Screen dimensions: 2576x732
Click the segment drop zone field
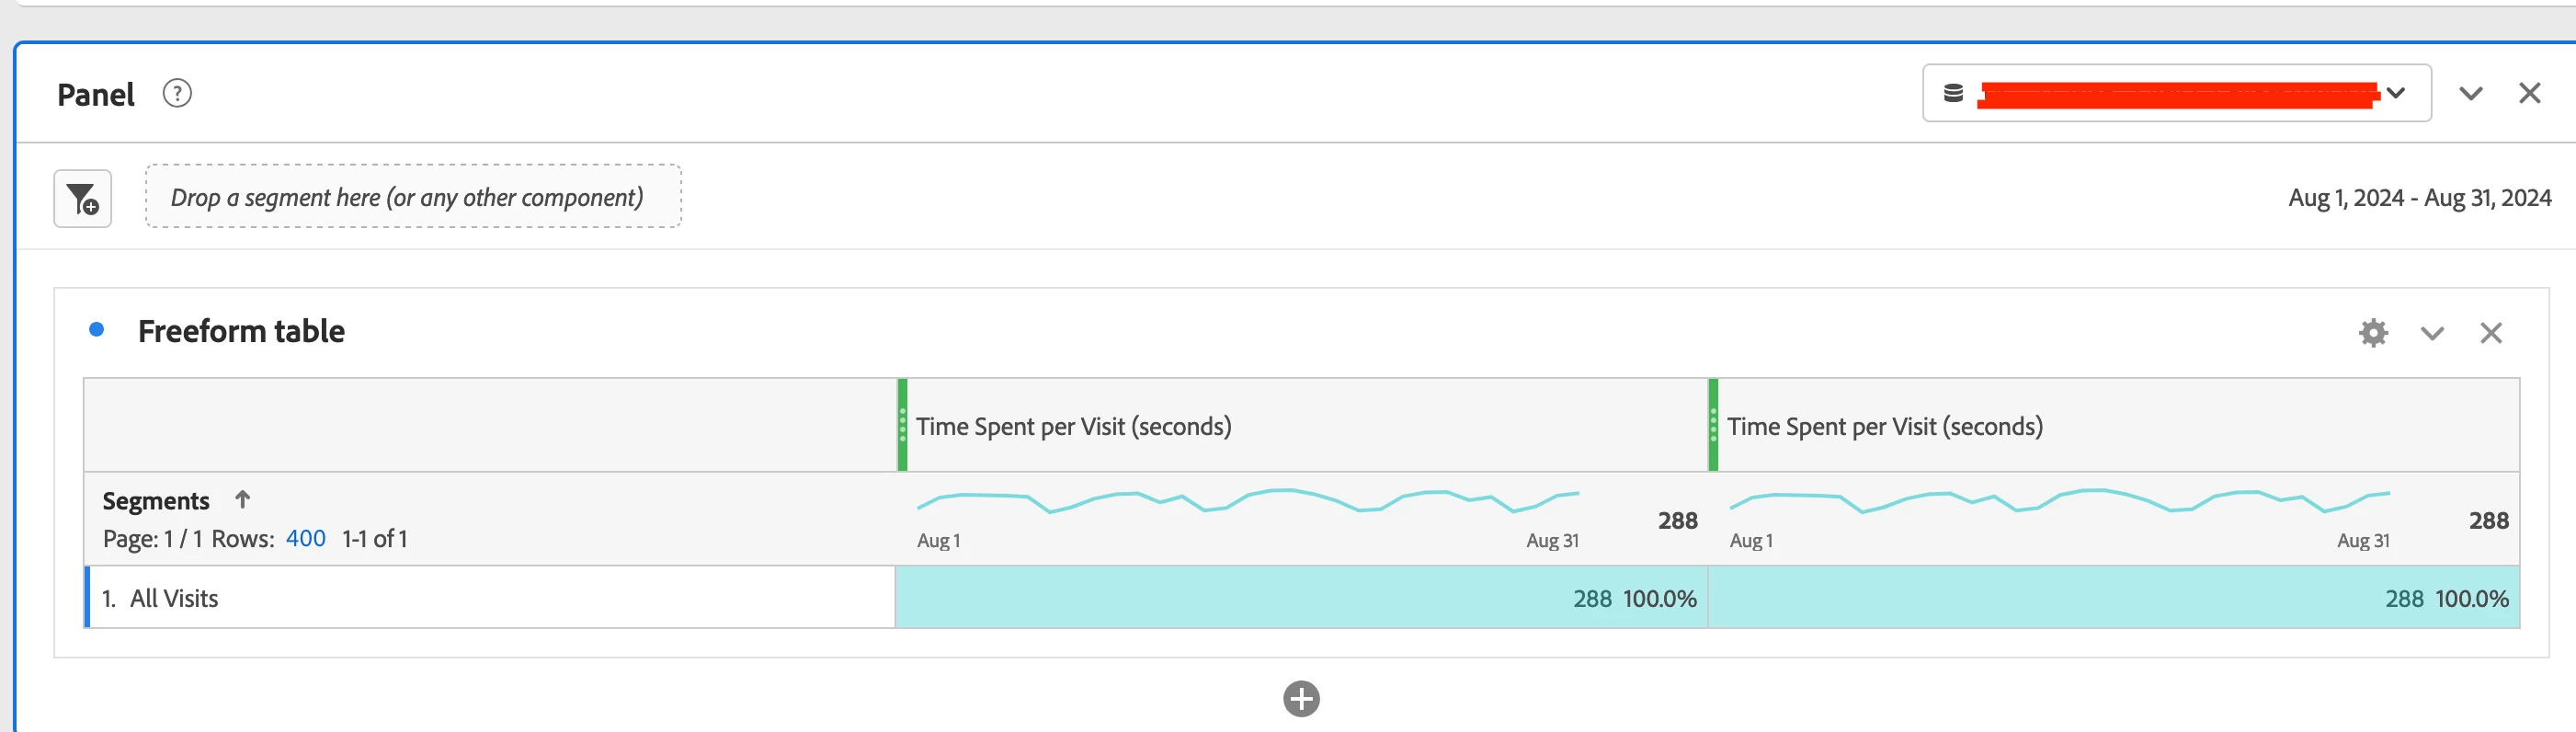pyautogui.click(x=413, y=197)
